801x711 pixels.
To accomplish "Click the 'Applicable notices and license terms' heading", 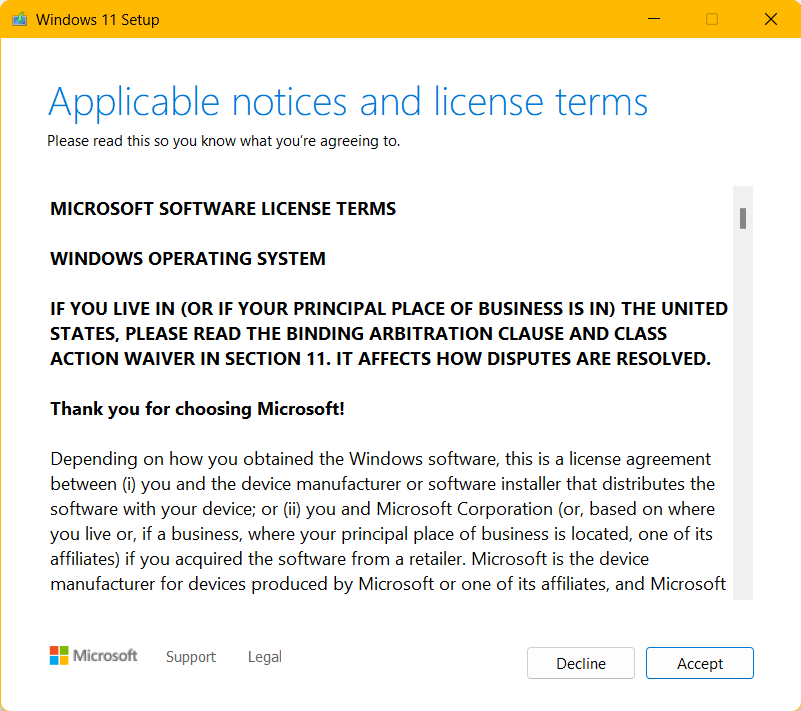I will click(x=348, y=102).
